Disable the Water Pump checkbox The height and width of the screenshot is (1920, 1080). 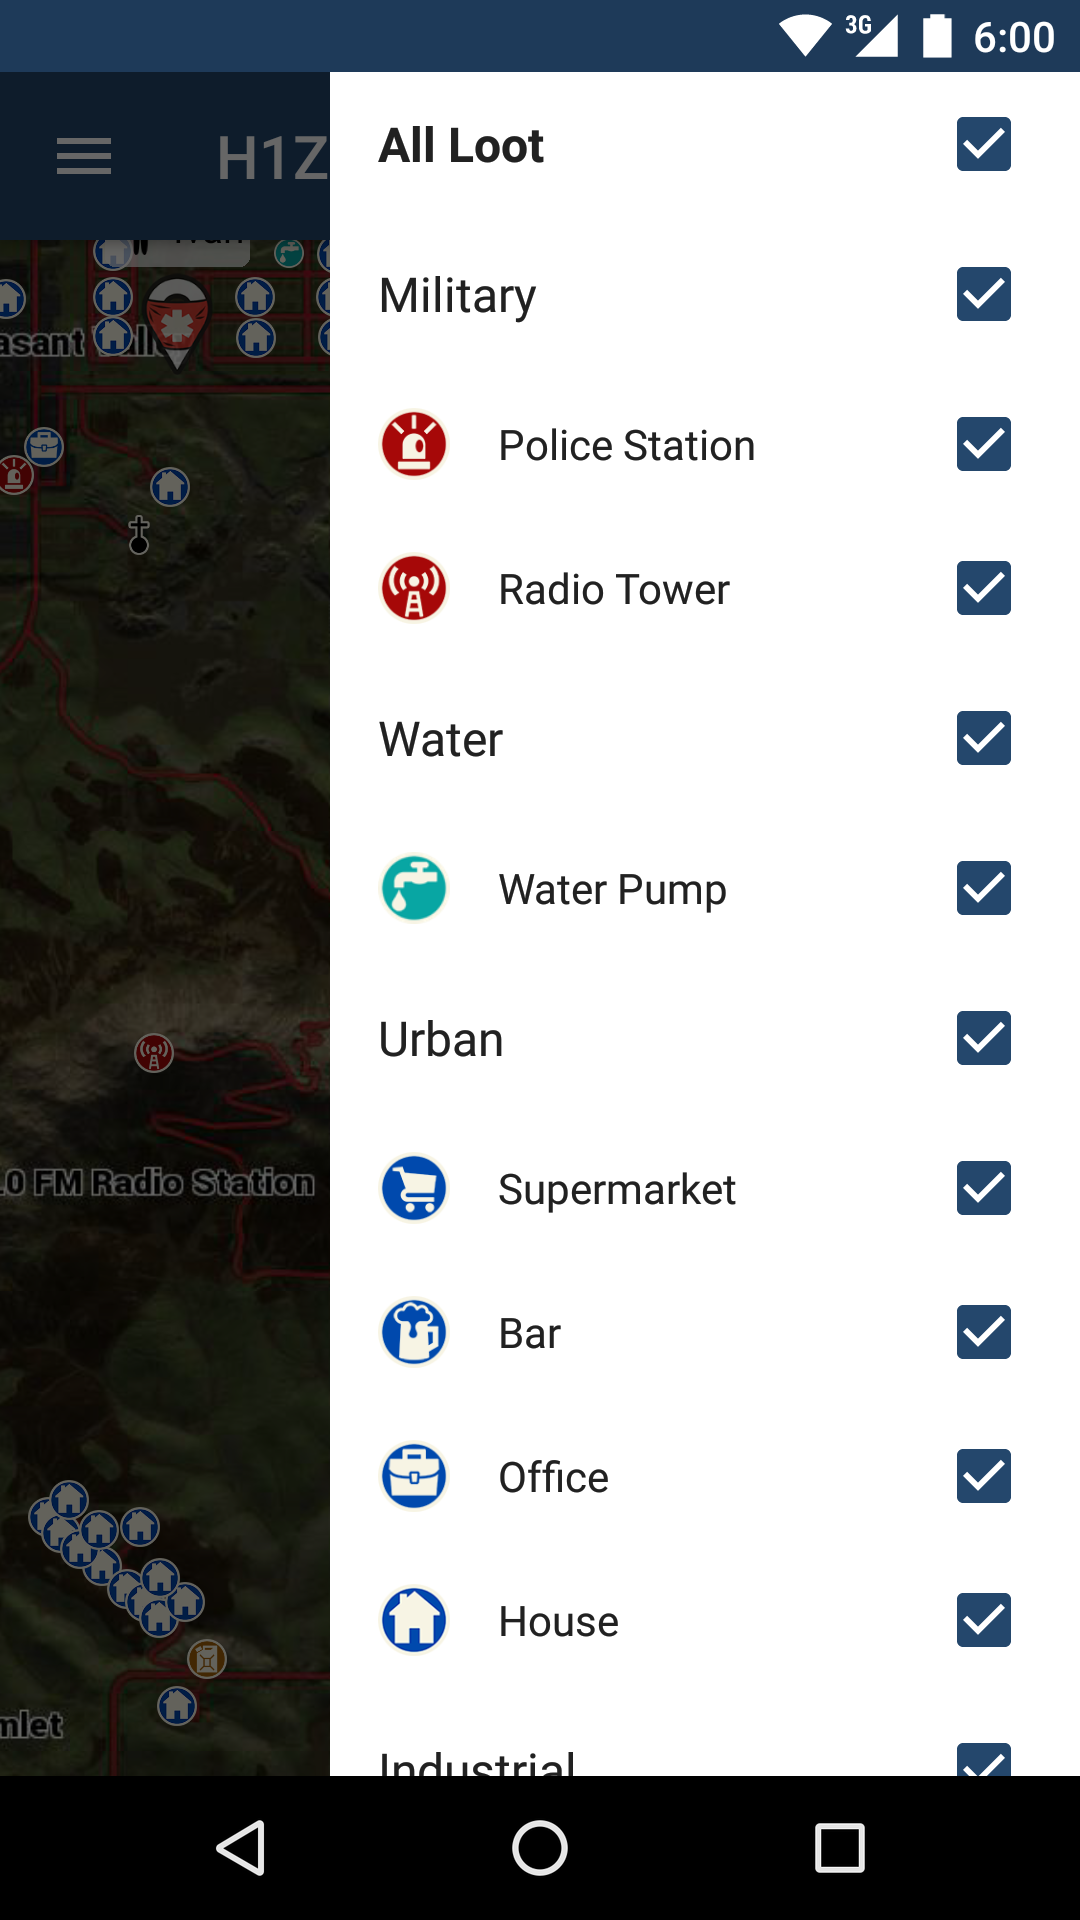[x=984, y=888]
